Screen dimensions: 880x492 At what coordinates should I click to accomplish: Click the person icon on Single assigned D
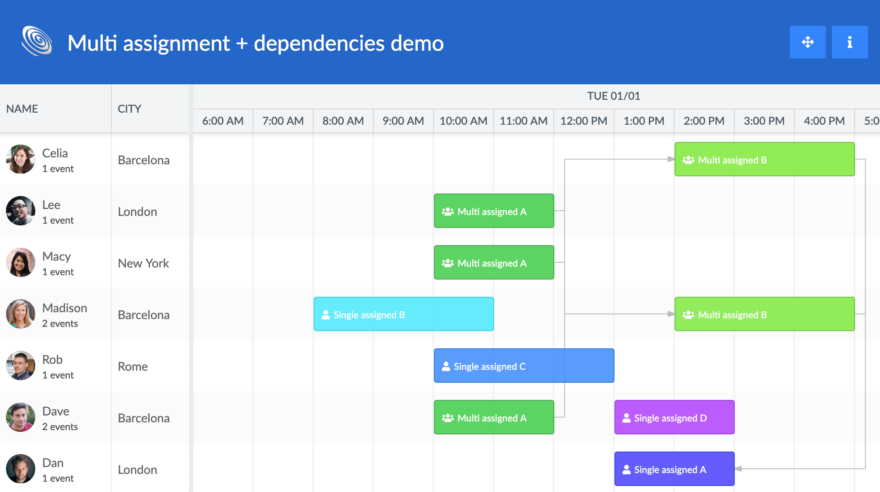pyautogui.click(x=625, y=418)
